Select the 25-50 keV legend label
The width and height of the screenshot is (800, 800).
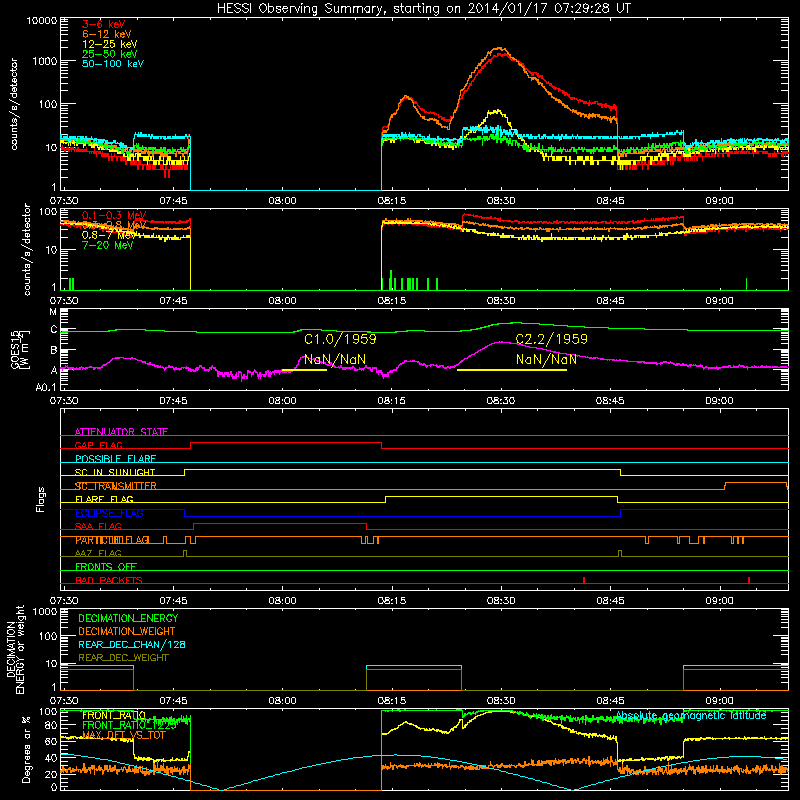(110, 54)
